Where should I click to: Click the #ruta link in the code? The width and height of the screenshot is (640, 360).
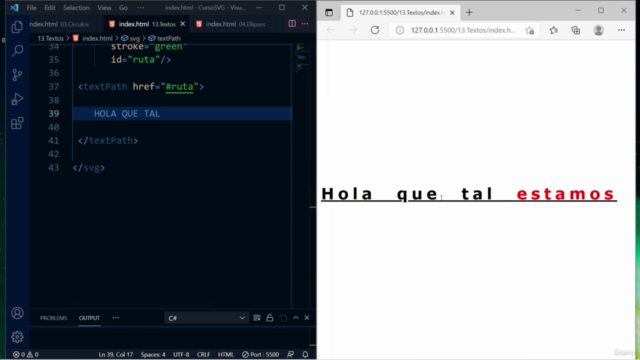click(180, 87)
